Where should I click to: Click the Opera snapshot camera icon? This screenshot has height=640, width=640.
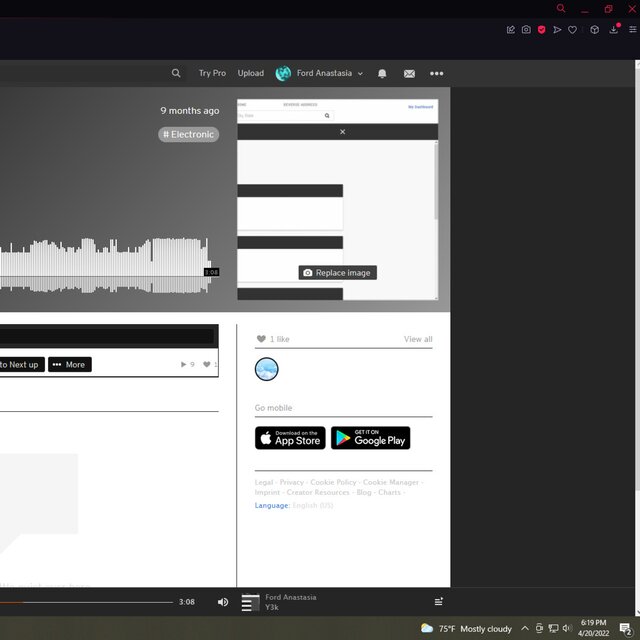(x=526, y=30)
